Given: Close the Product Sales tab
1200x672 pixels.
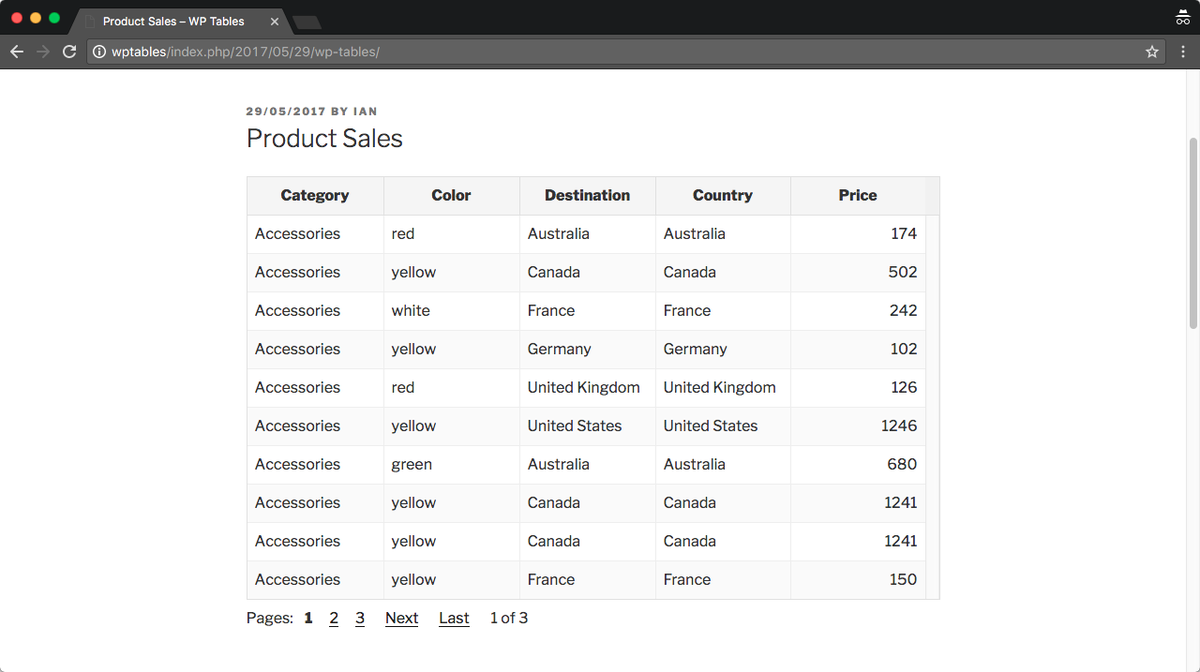Looking at the screenshot, I should coord(274,21).
